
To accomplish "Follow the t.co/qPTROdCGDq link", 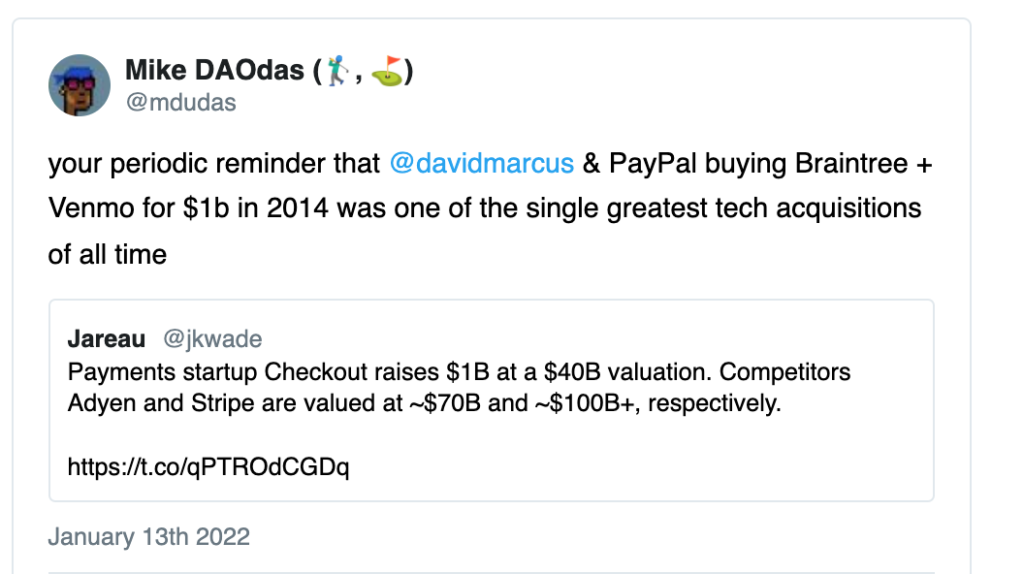I will click(208, 467).
